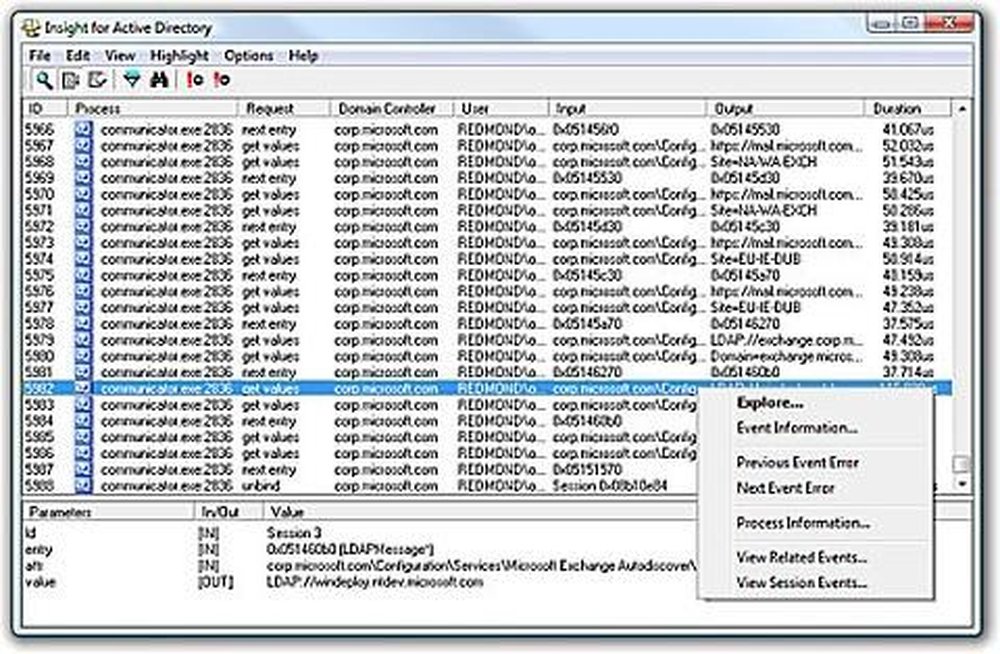
Task: Click the process icon in row 5966
Action: coord(83,130)
